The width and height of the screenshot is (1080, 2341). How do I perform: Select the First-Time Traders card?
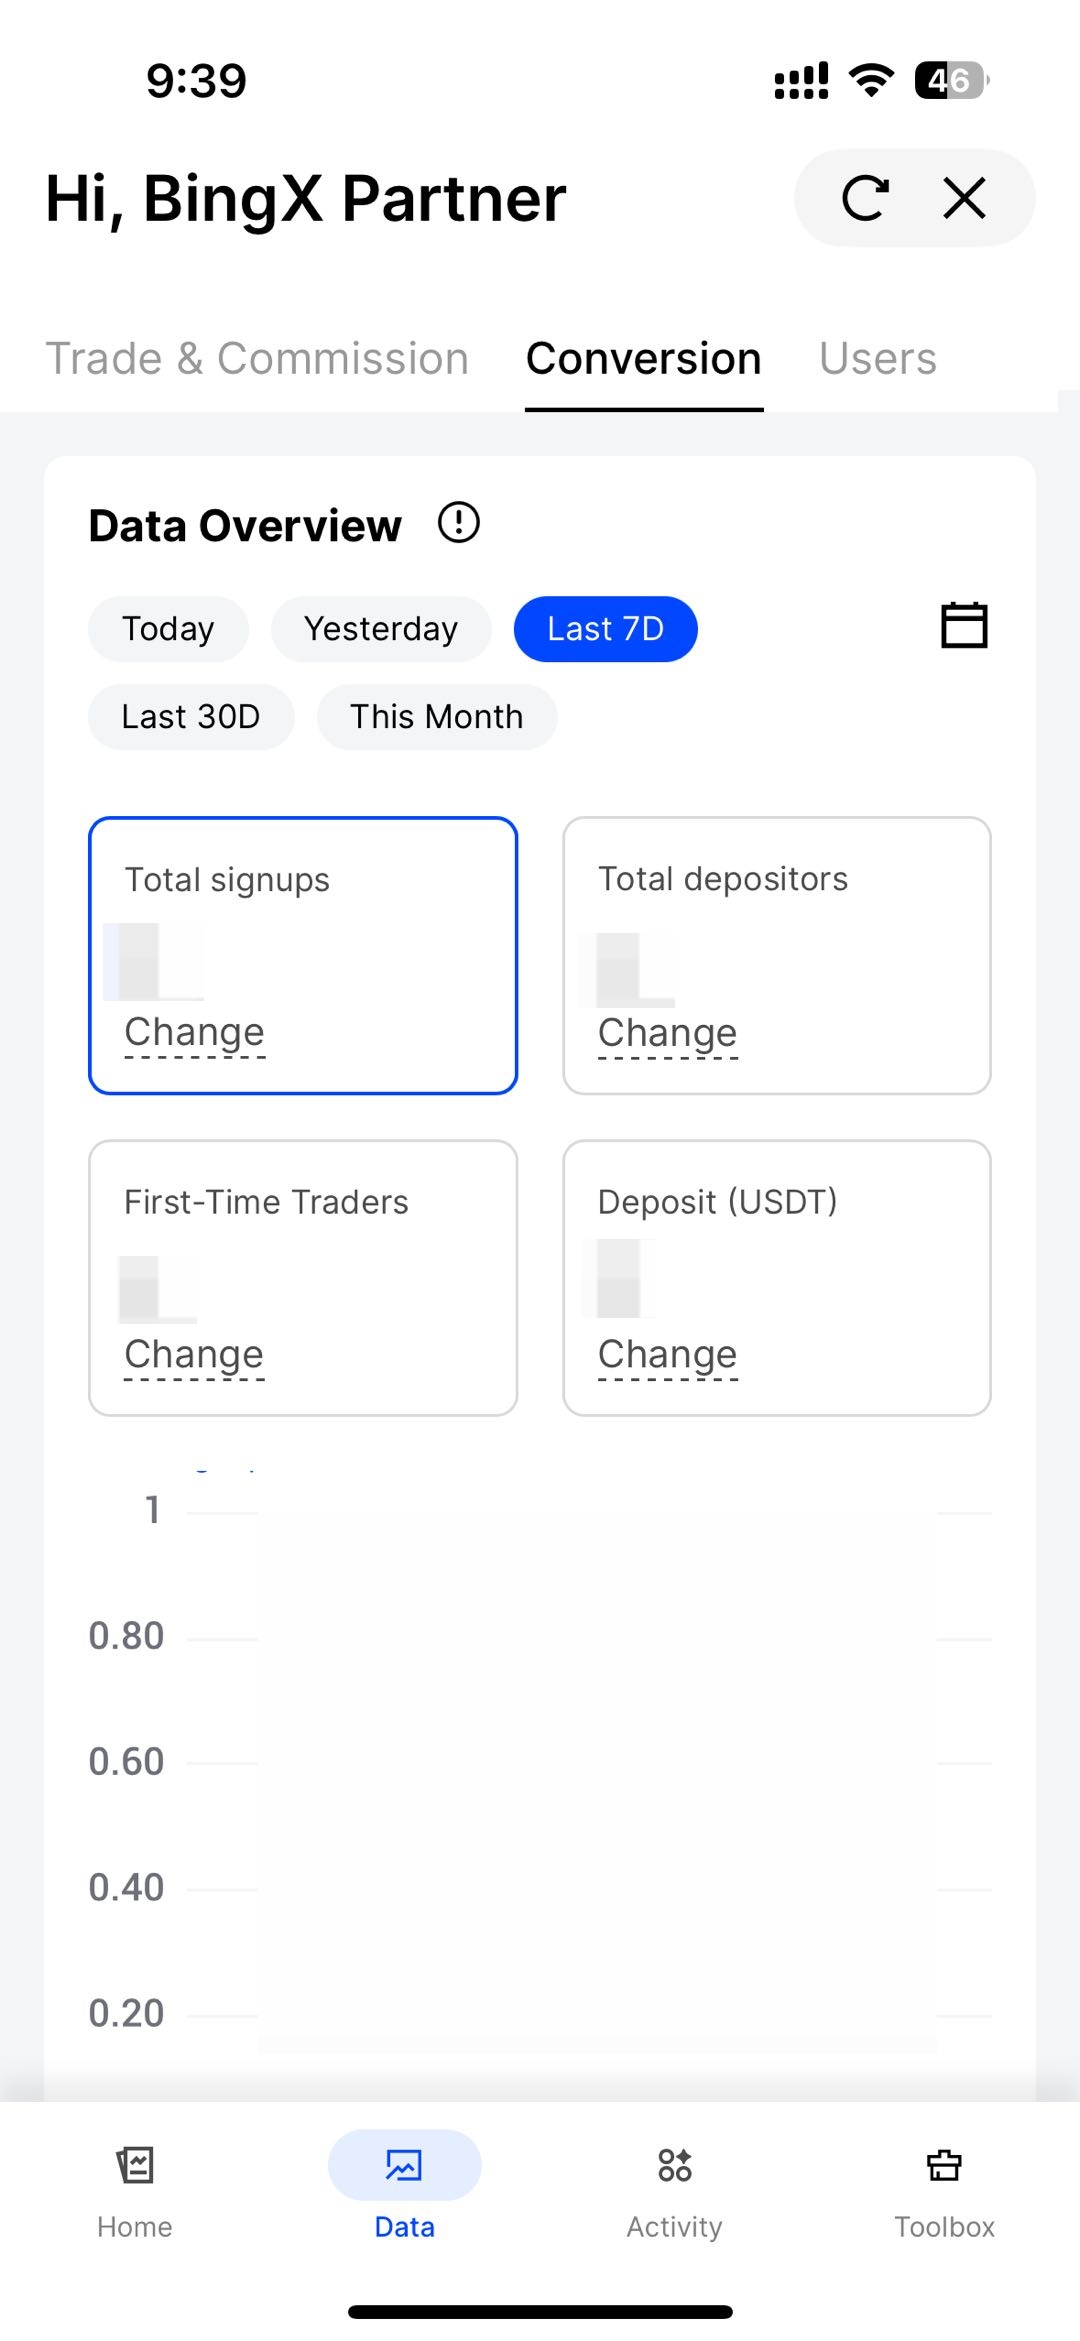[x=303, y=1277]
